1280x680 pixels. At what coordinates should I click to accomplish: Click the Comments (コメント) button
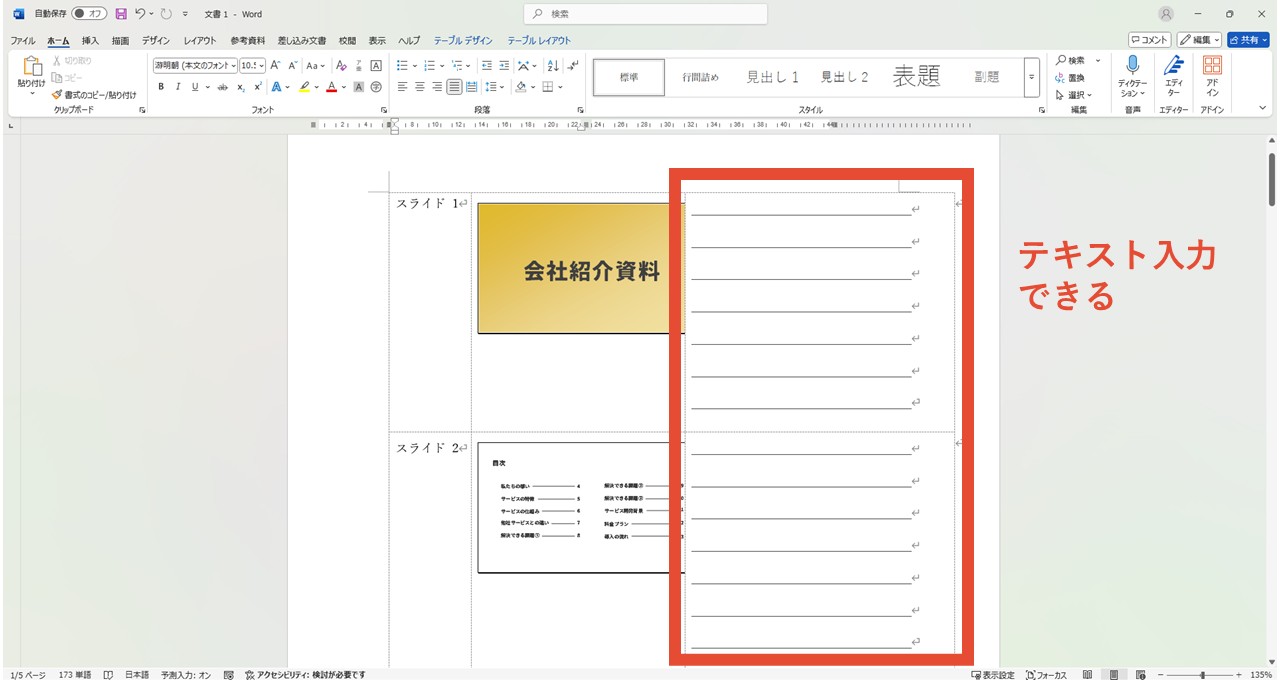(1150, 40)
